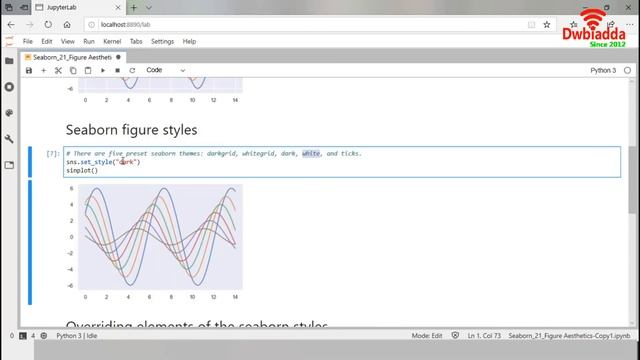
Task: Open the Cell Tools wrench sidebar icon
Action: click(x=9, y=139)
